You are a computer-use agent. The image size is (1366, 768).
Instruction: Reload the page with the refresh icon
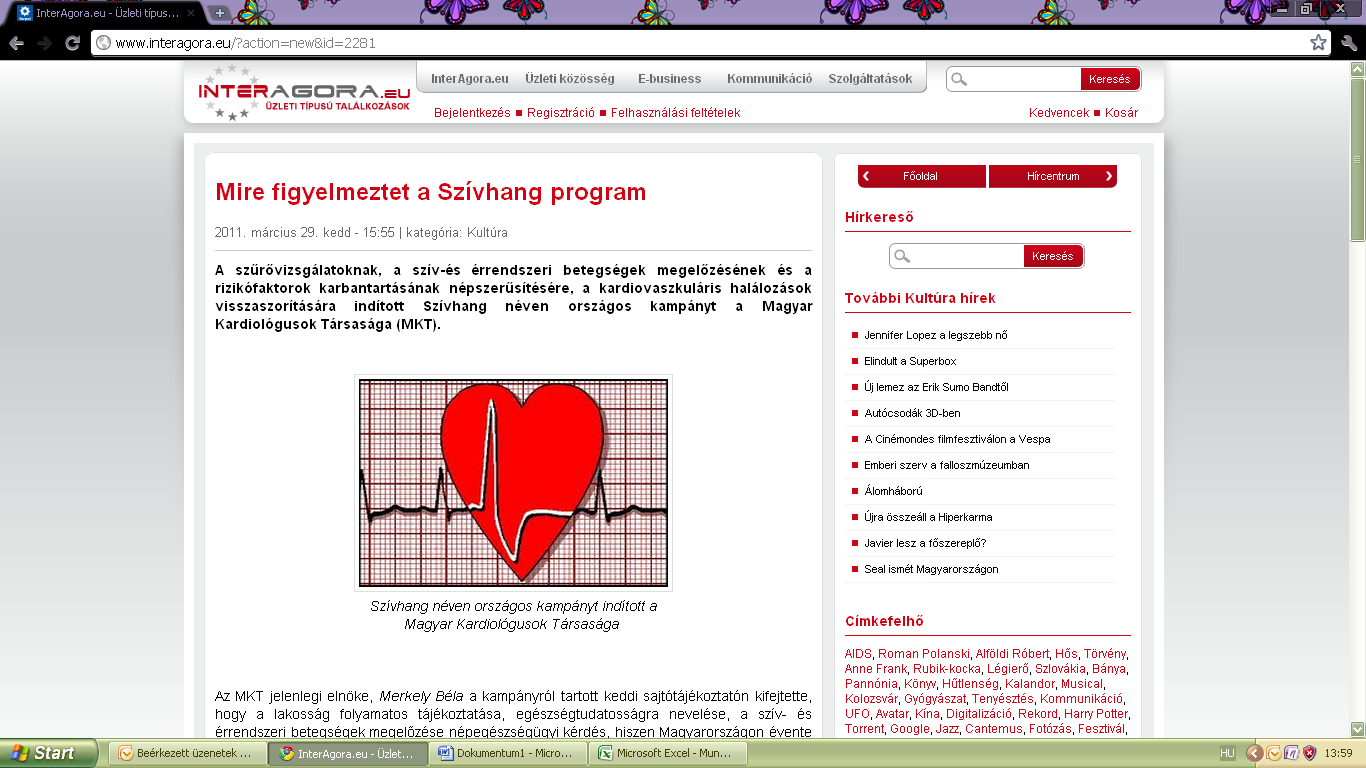(72, 43)
